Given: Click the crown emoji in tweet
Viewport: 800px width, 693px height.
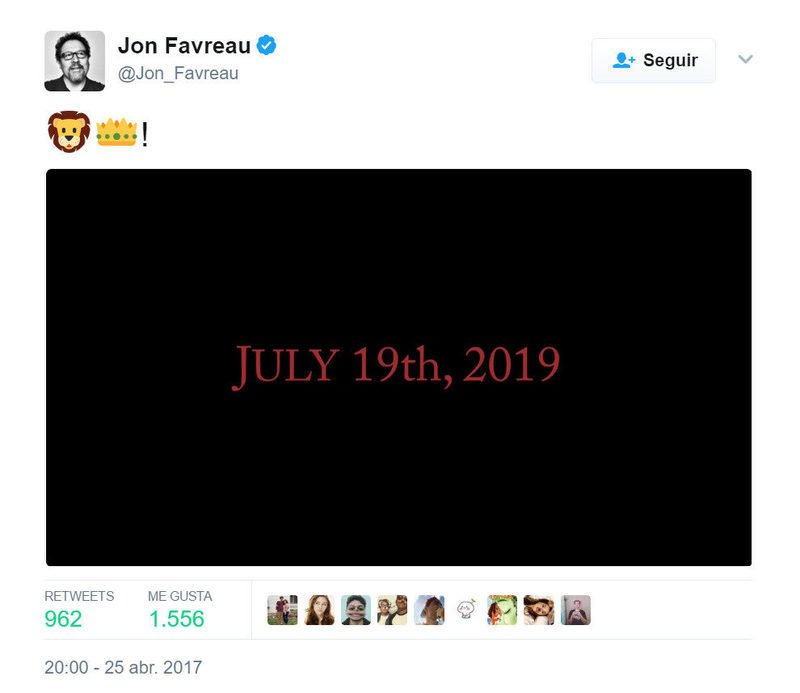Looking at the screenshot, I should point(117,132).
